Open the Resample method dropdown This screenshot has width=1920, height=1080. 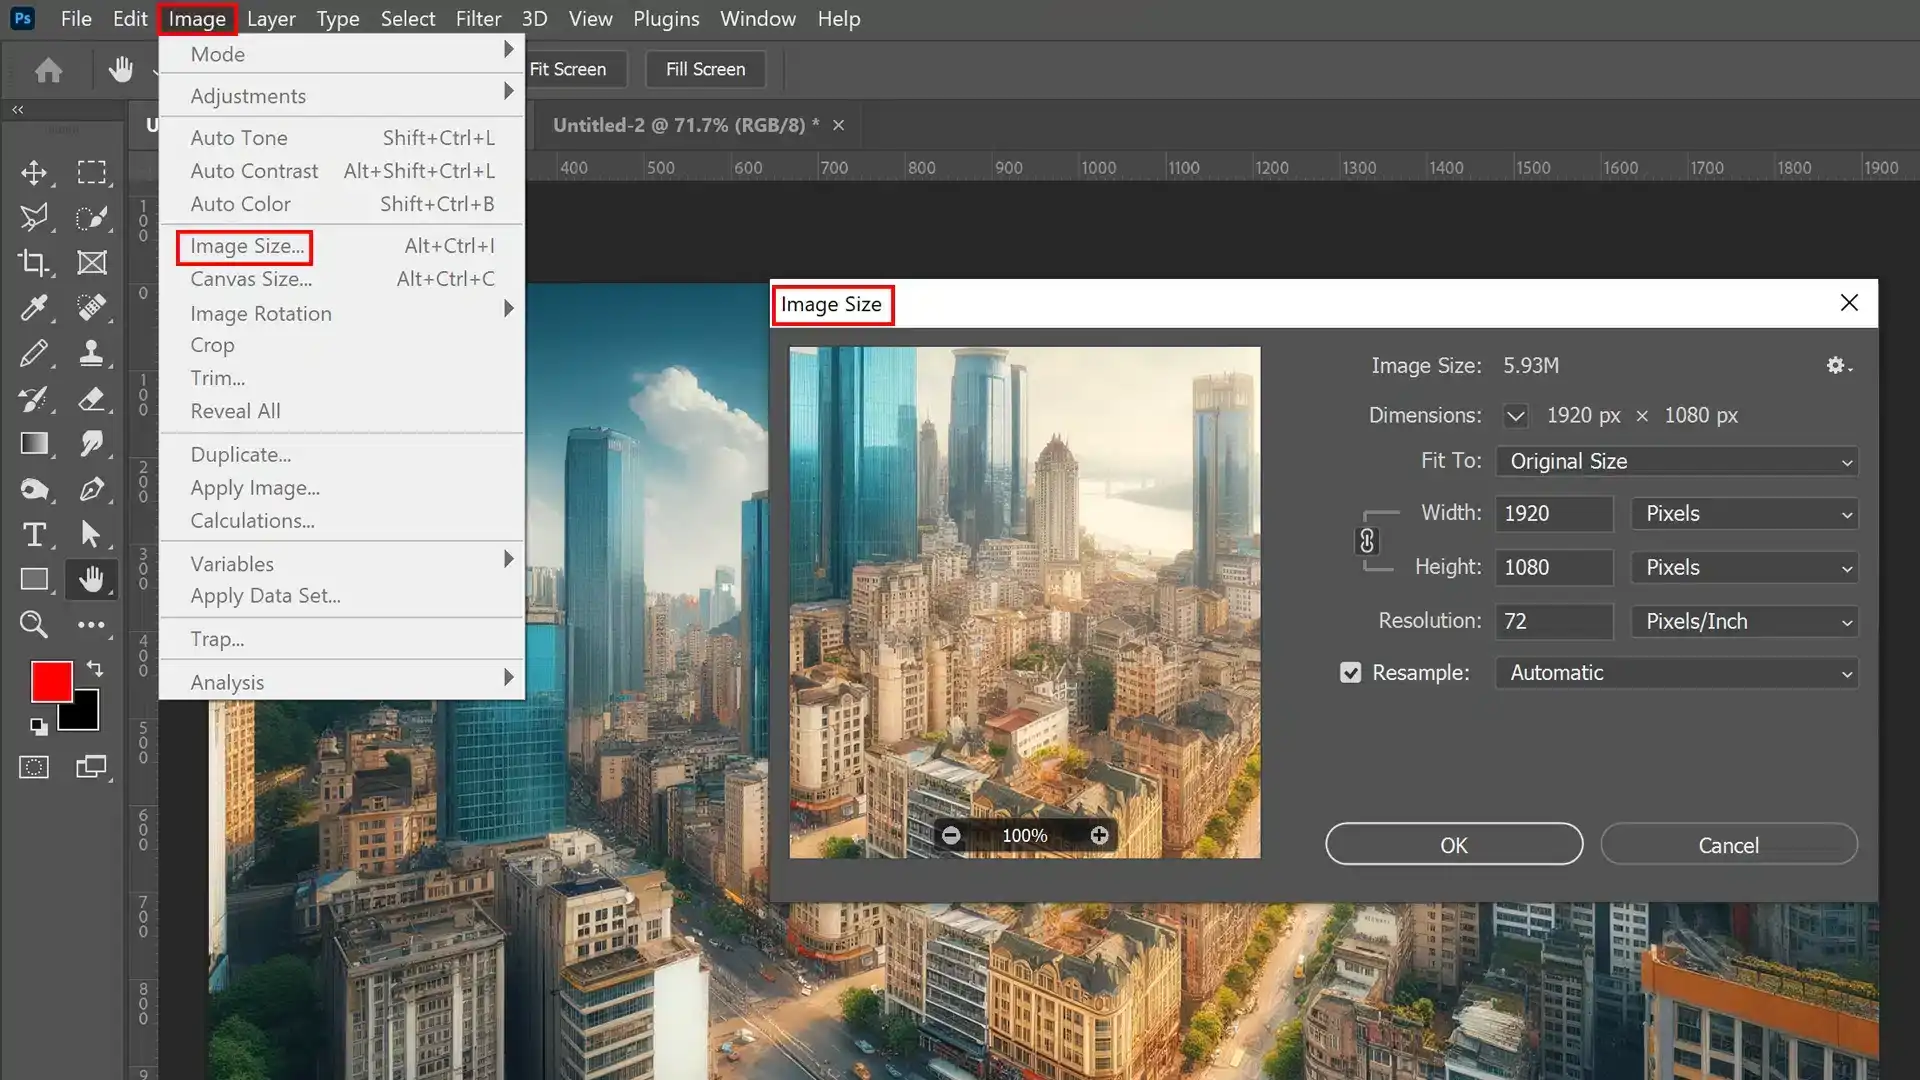point(1677,673)
